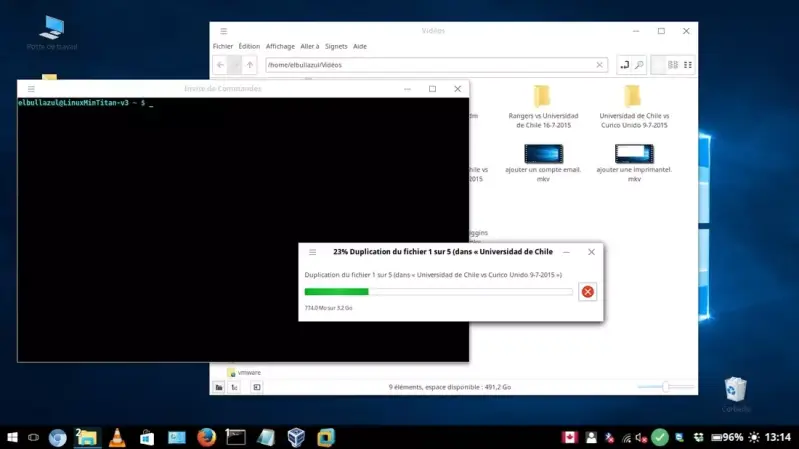799x449 pixels.
Task: Launch VirtualBox from taskbar
Action: pyautogui.click(x=296, y=437)
